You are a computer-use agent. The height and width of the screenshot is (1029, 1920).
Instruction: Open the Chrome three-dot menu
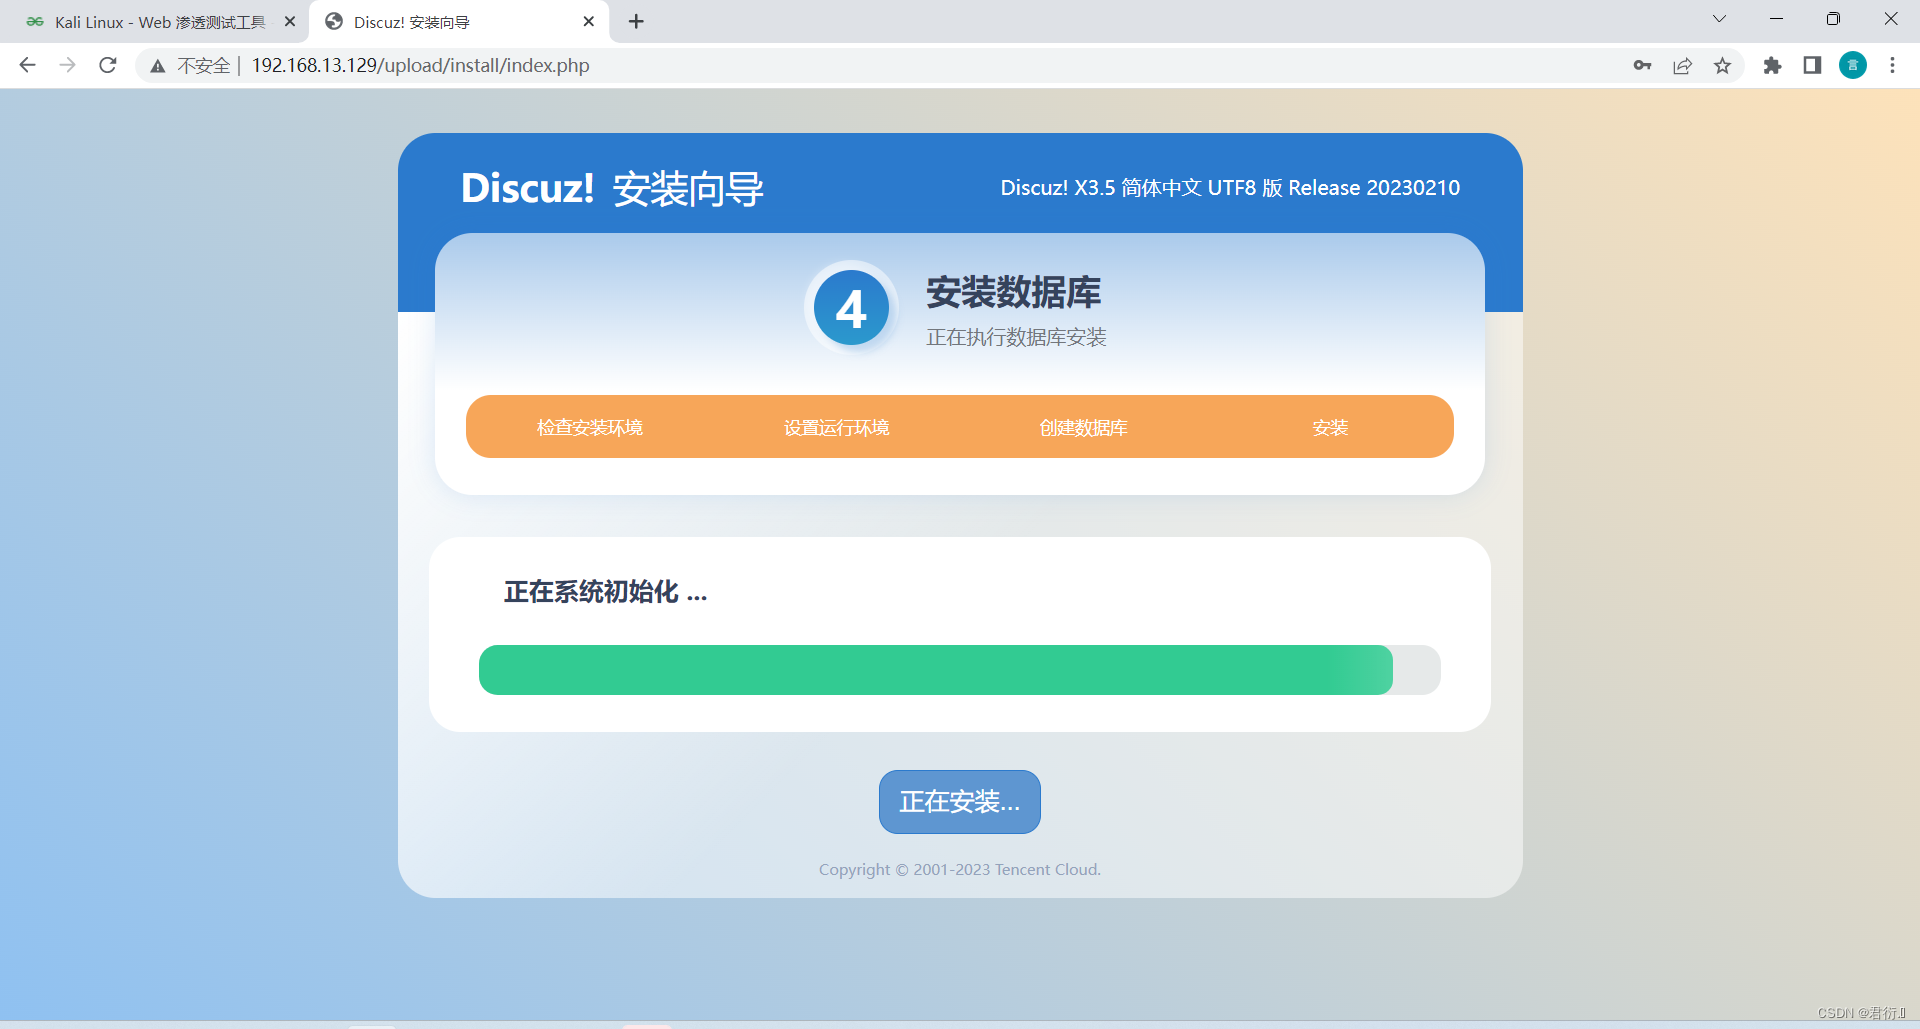pos(1892,65)
